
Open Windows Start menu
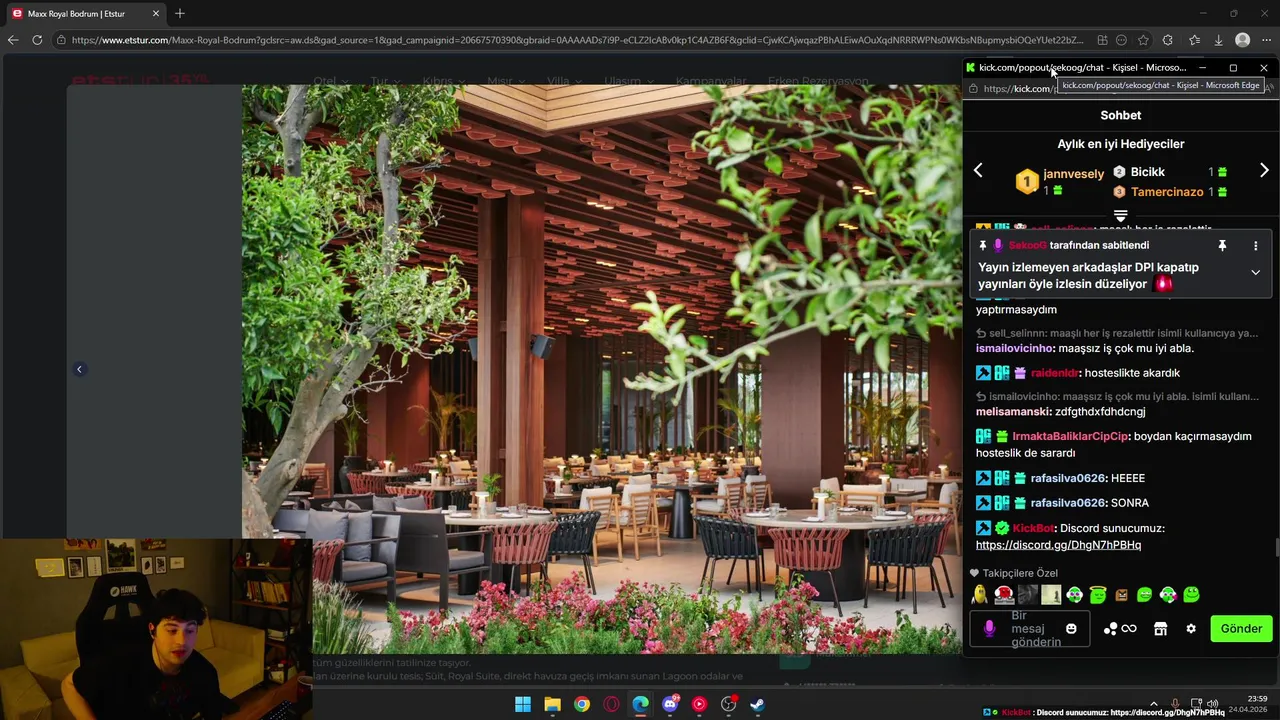[x=523, y=704]
